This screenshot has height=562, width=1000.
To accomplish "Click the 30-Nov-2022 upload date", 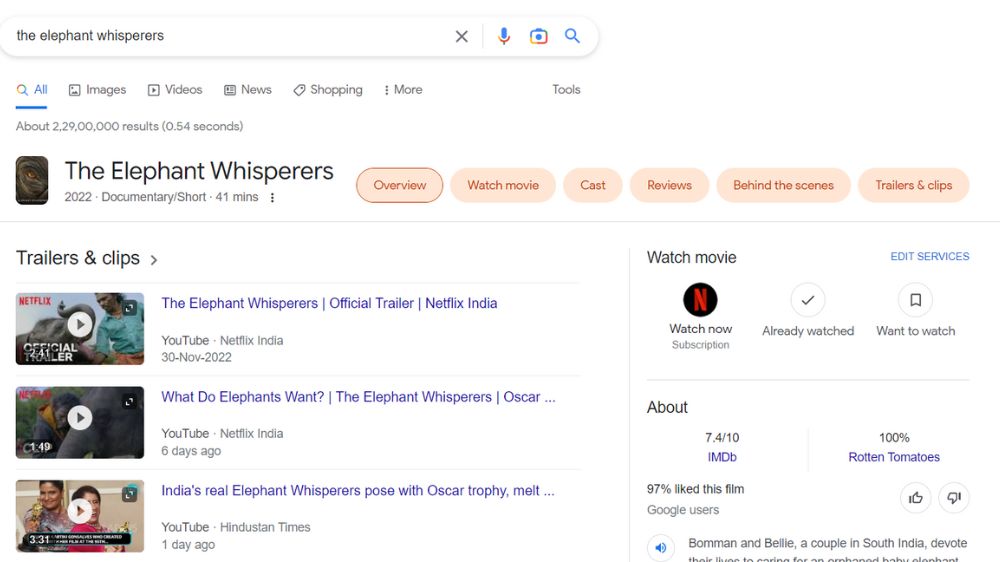I will coord(196,358).
